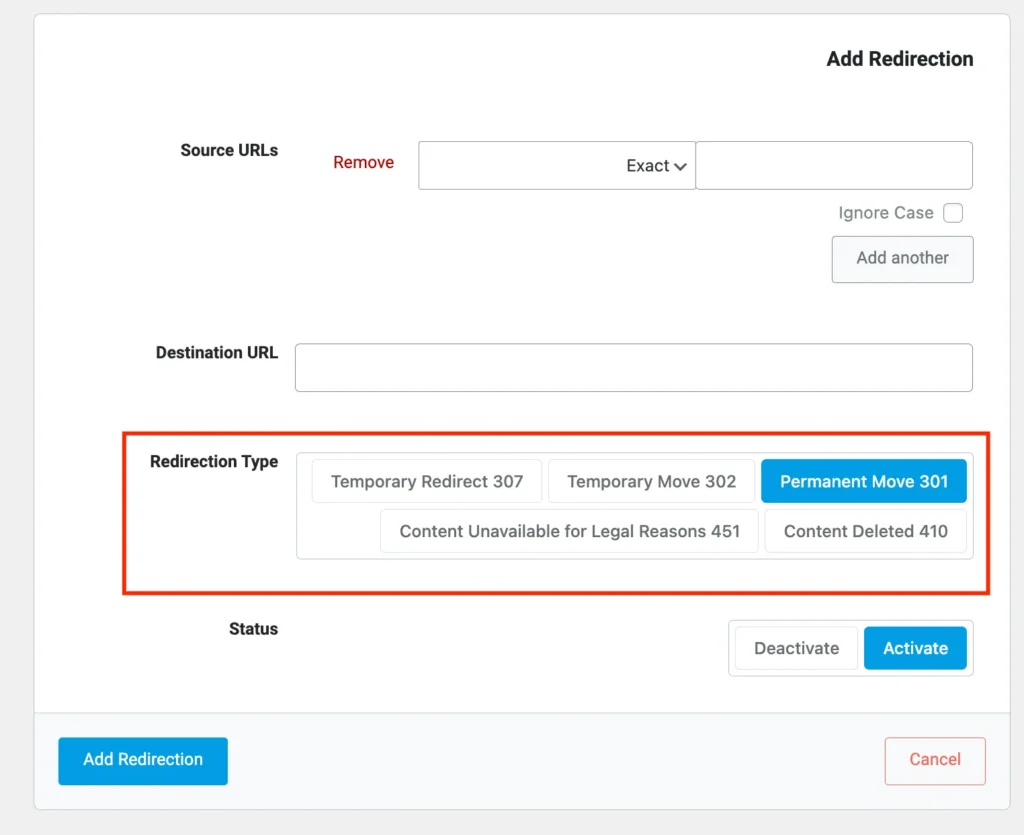The height and width of the screenshot is (835, 1024).
Task: Click the Redirection Type label
Action: 214,462
